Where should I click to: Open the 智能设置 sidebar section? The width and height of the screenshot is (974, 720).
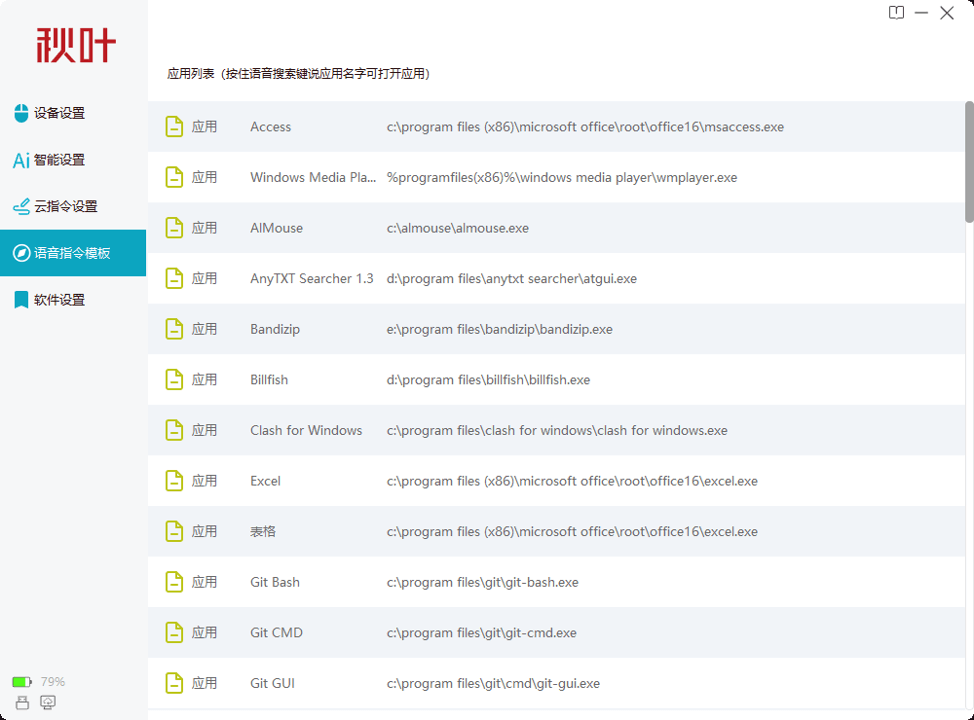pos(73,160)
